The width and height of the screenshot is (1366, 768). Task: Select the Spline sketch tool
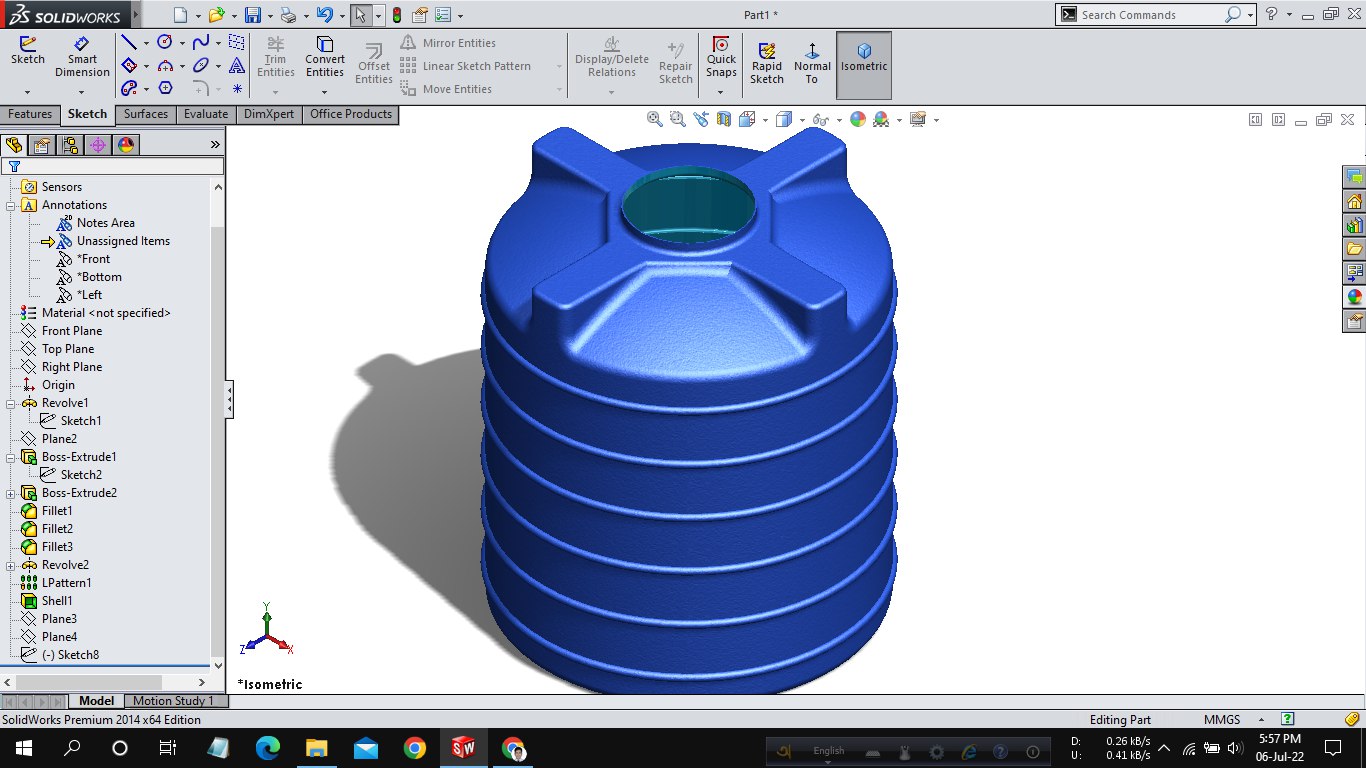(201, 42)
